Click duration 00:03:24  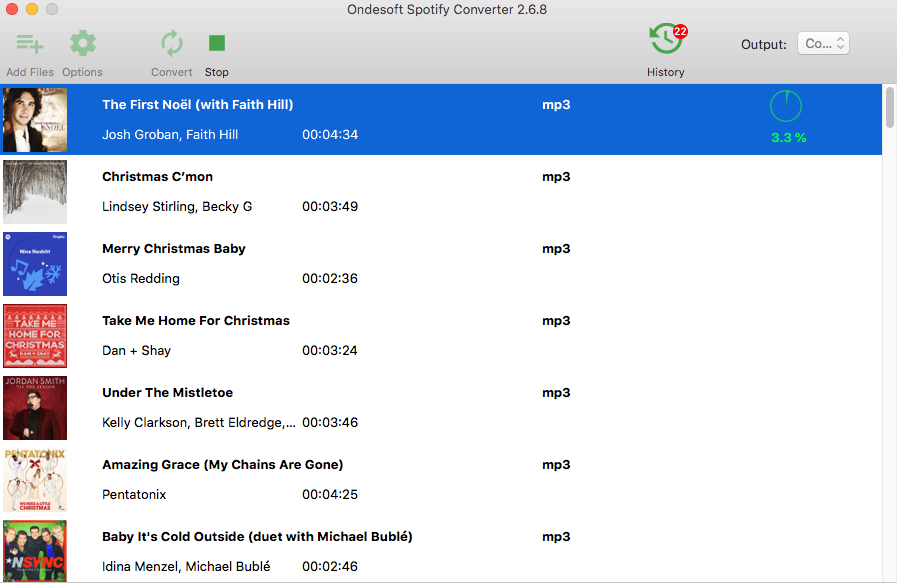click(330, 351)
